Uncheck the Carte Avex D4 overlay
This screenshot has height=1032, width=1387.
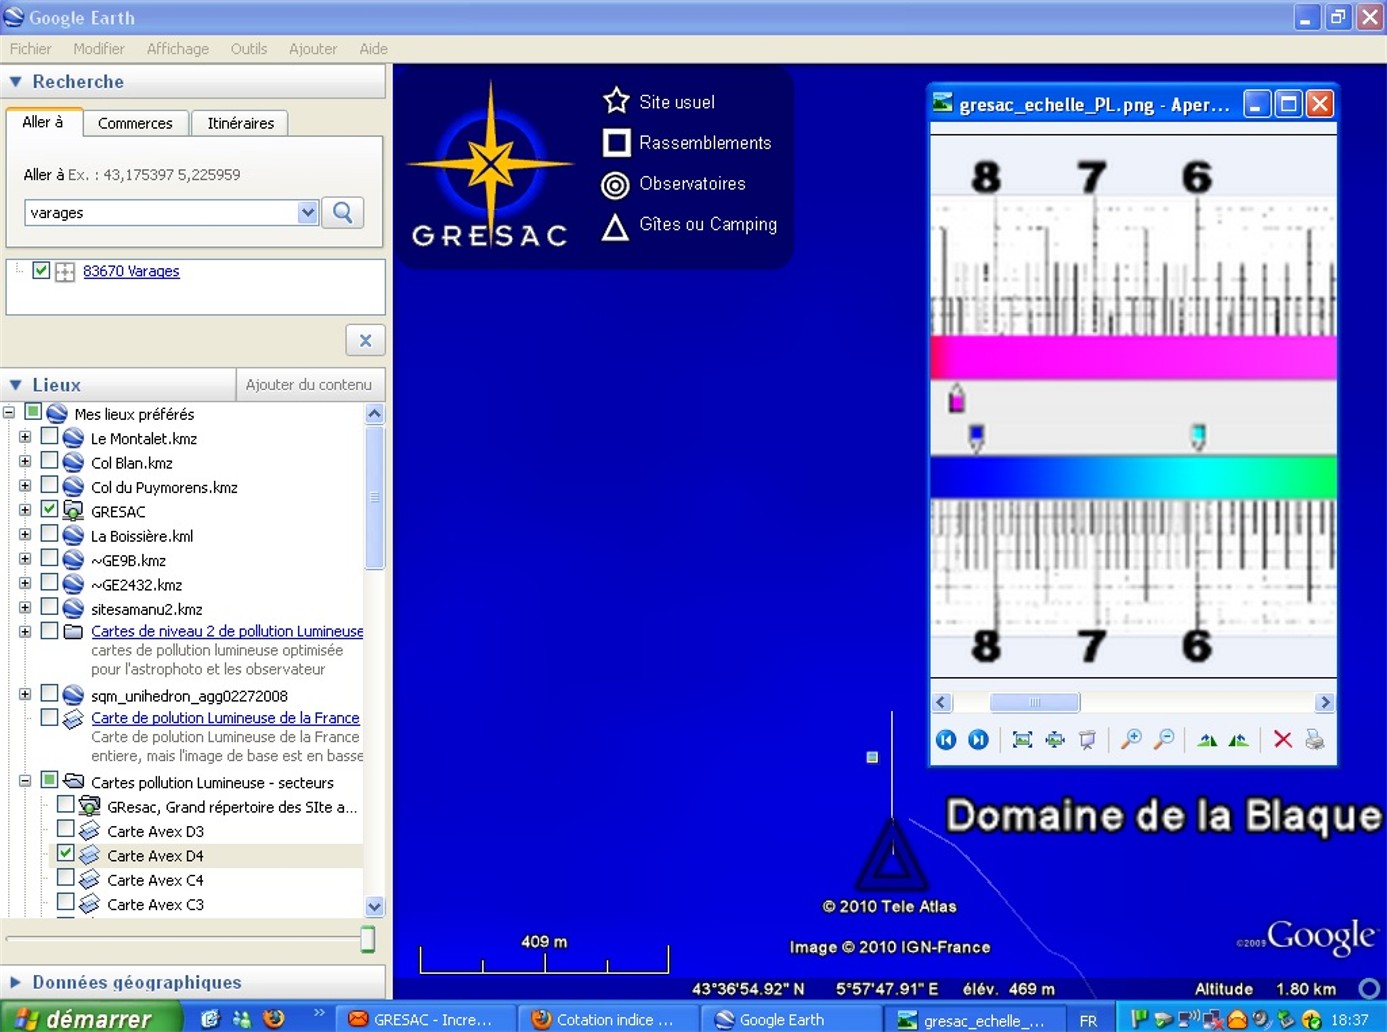pyautogui.click(x=66, y=853)
